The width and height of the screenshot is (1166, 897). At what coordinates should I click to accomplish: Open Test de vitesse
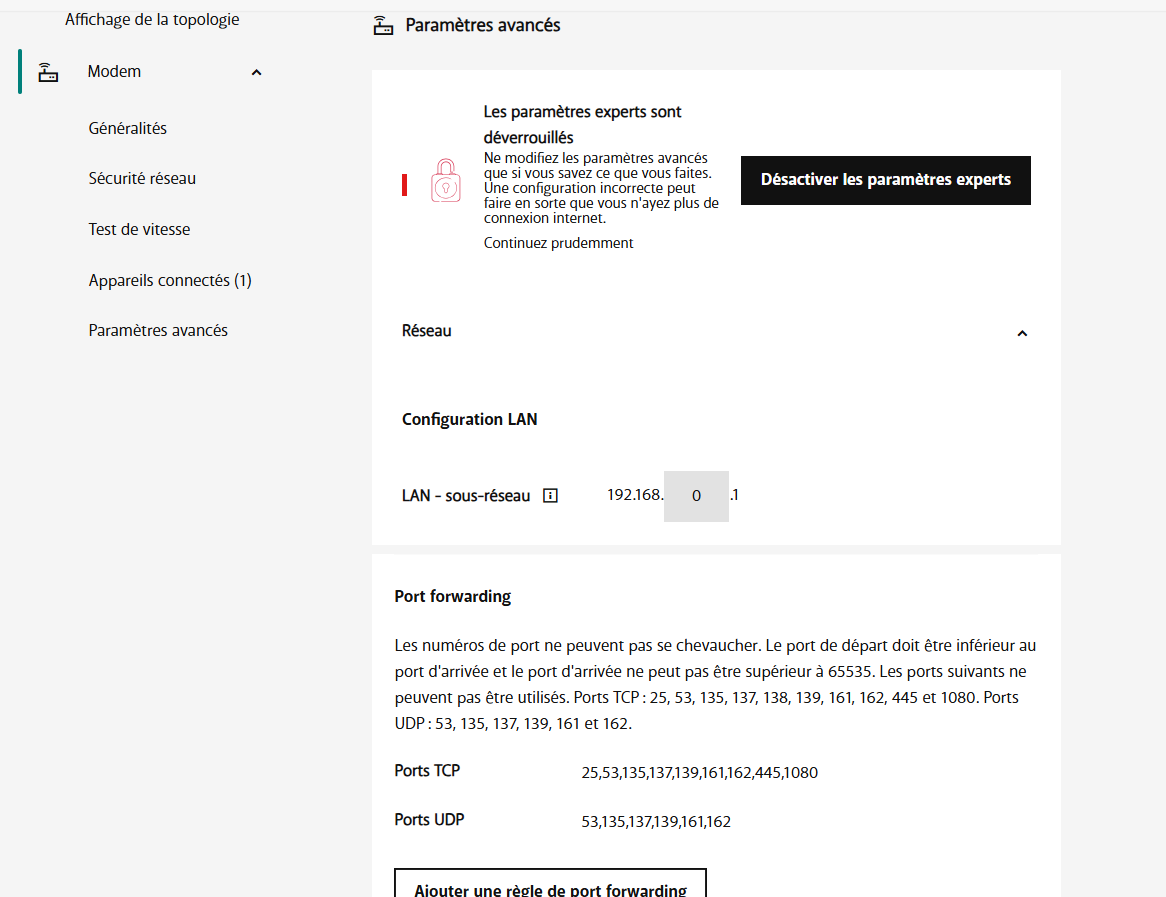pos(139,229)
